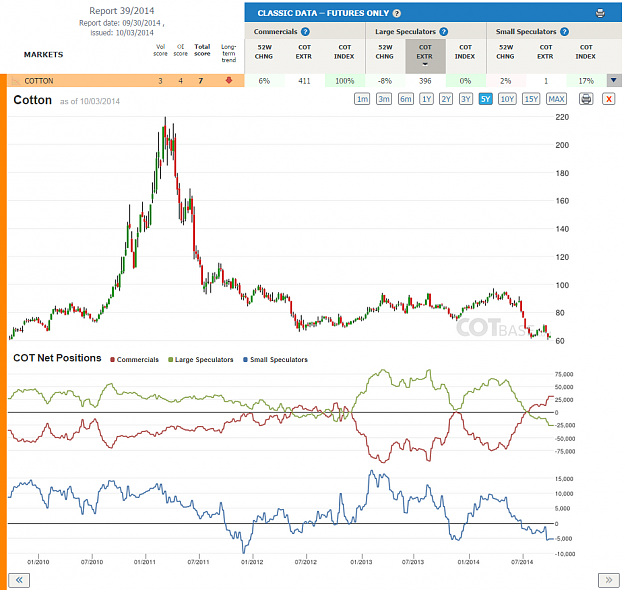Collapse Cotton row using dropdown arrow

(x=614, y=81)
